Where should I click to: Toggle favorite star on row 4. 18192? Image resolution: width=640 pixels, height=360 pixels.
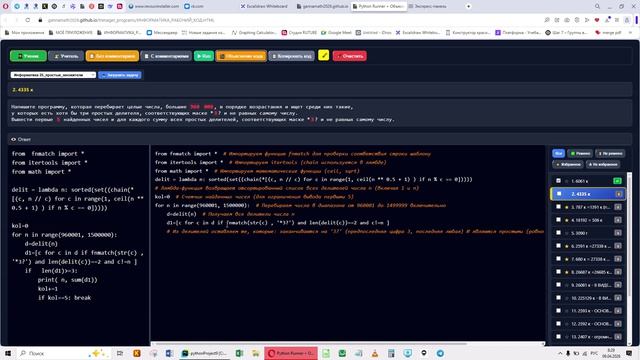pyautogui.click(x=567, y=220)
